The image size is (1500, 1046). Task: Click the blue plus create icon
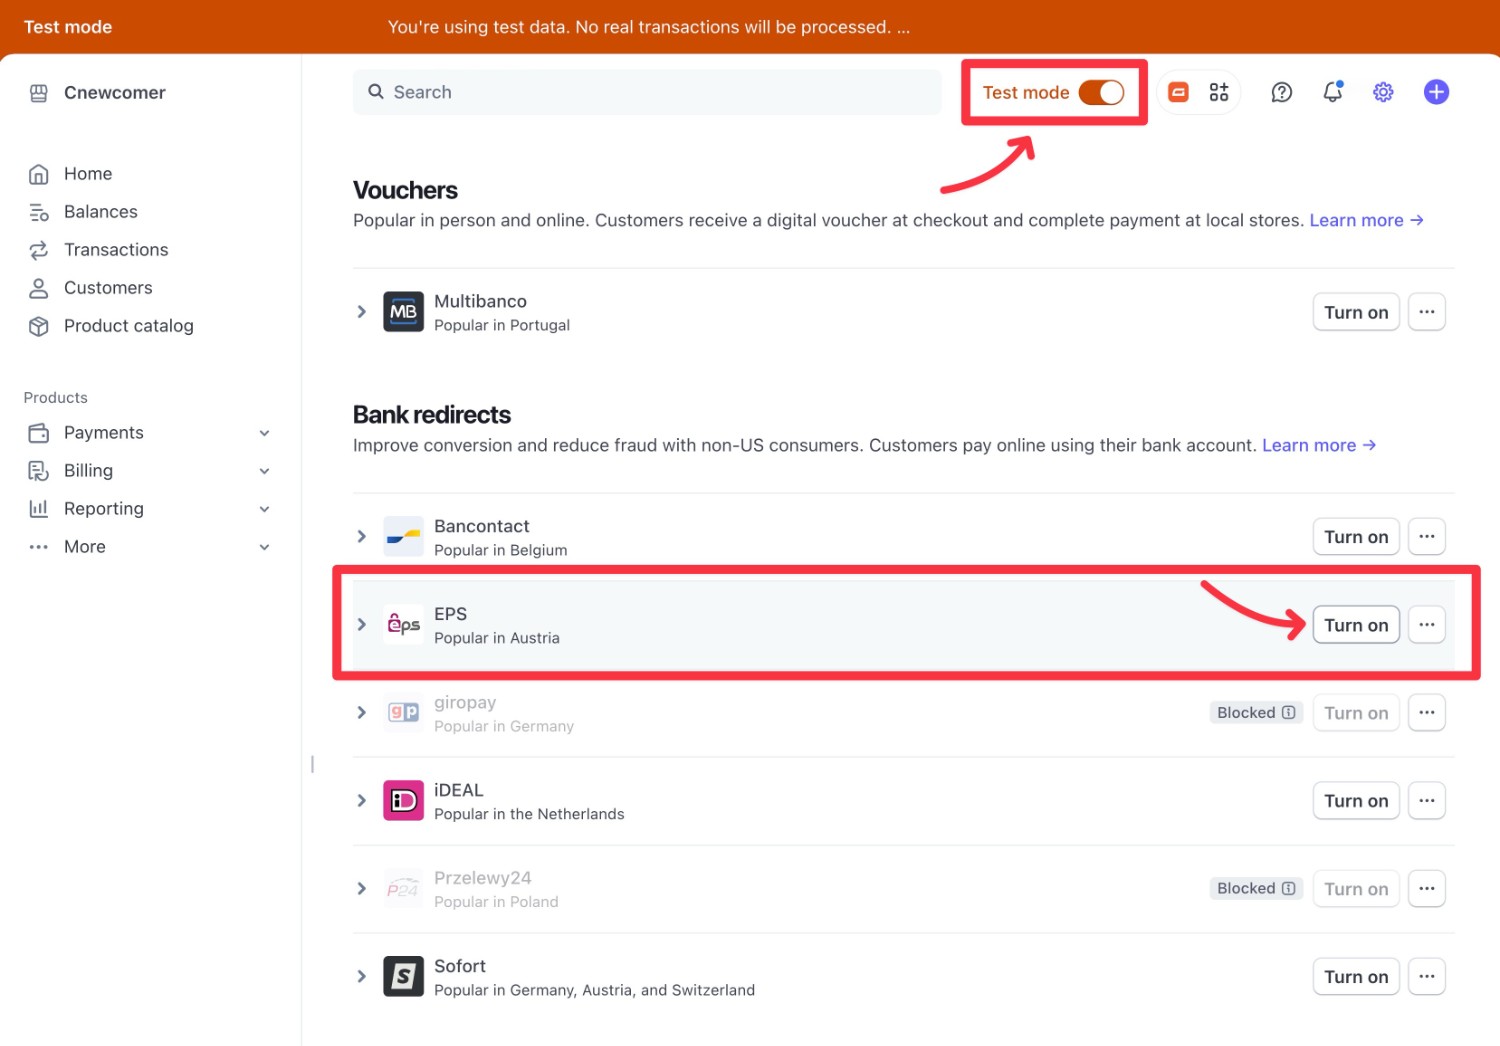(x=1437, y=92)
